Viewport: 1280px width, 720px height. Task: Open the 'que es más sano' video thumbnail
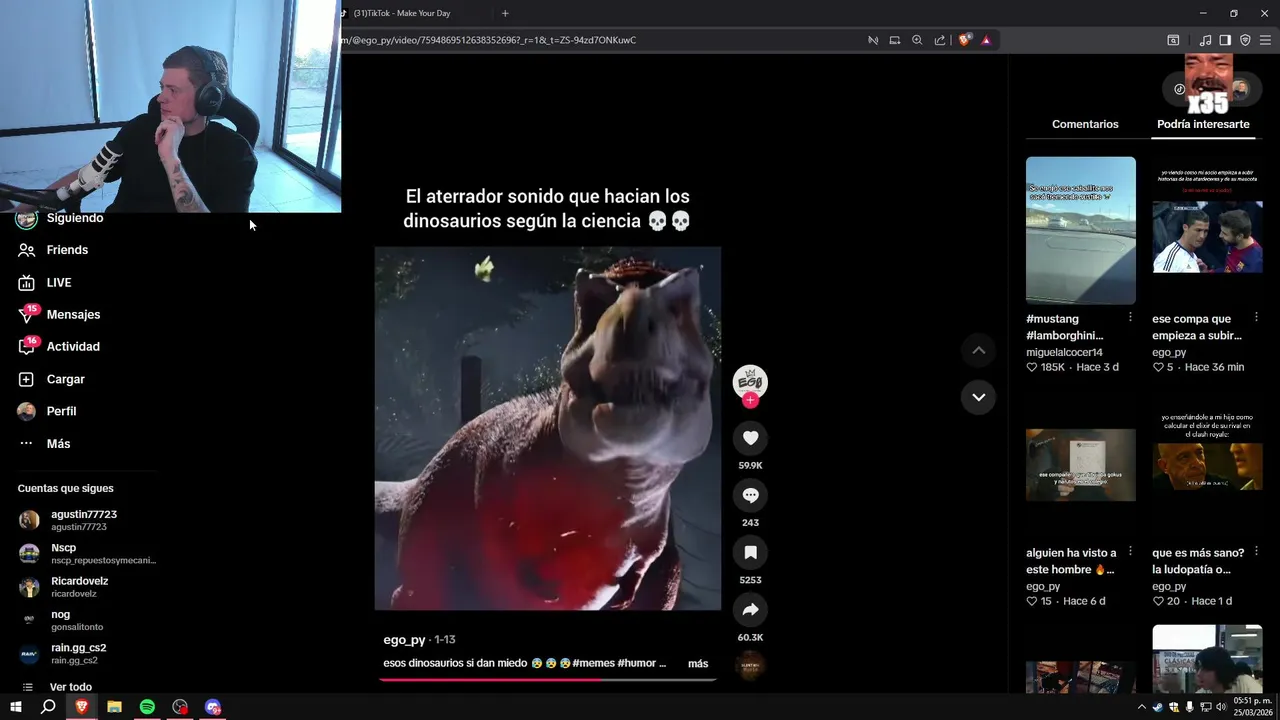tap(1207, 465)
